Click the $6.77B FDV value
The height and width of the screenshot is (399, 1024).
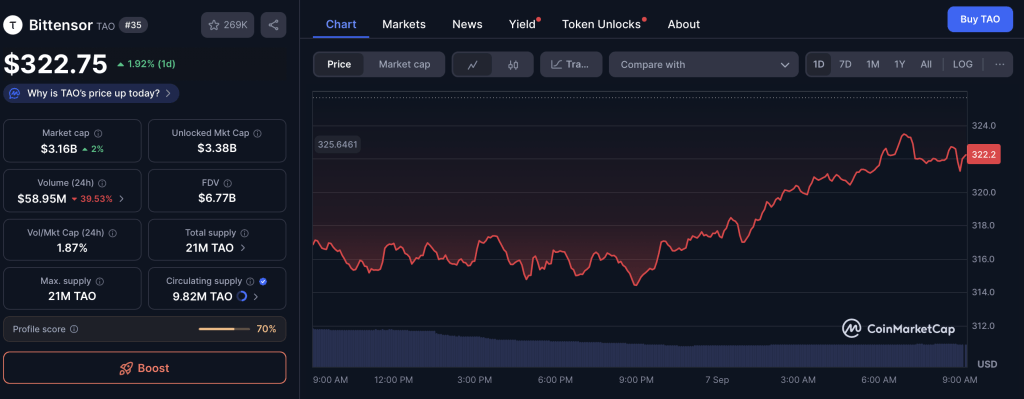coord(217,199)
